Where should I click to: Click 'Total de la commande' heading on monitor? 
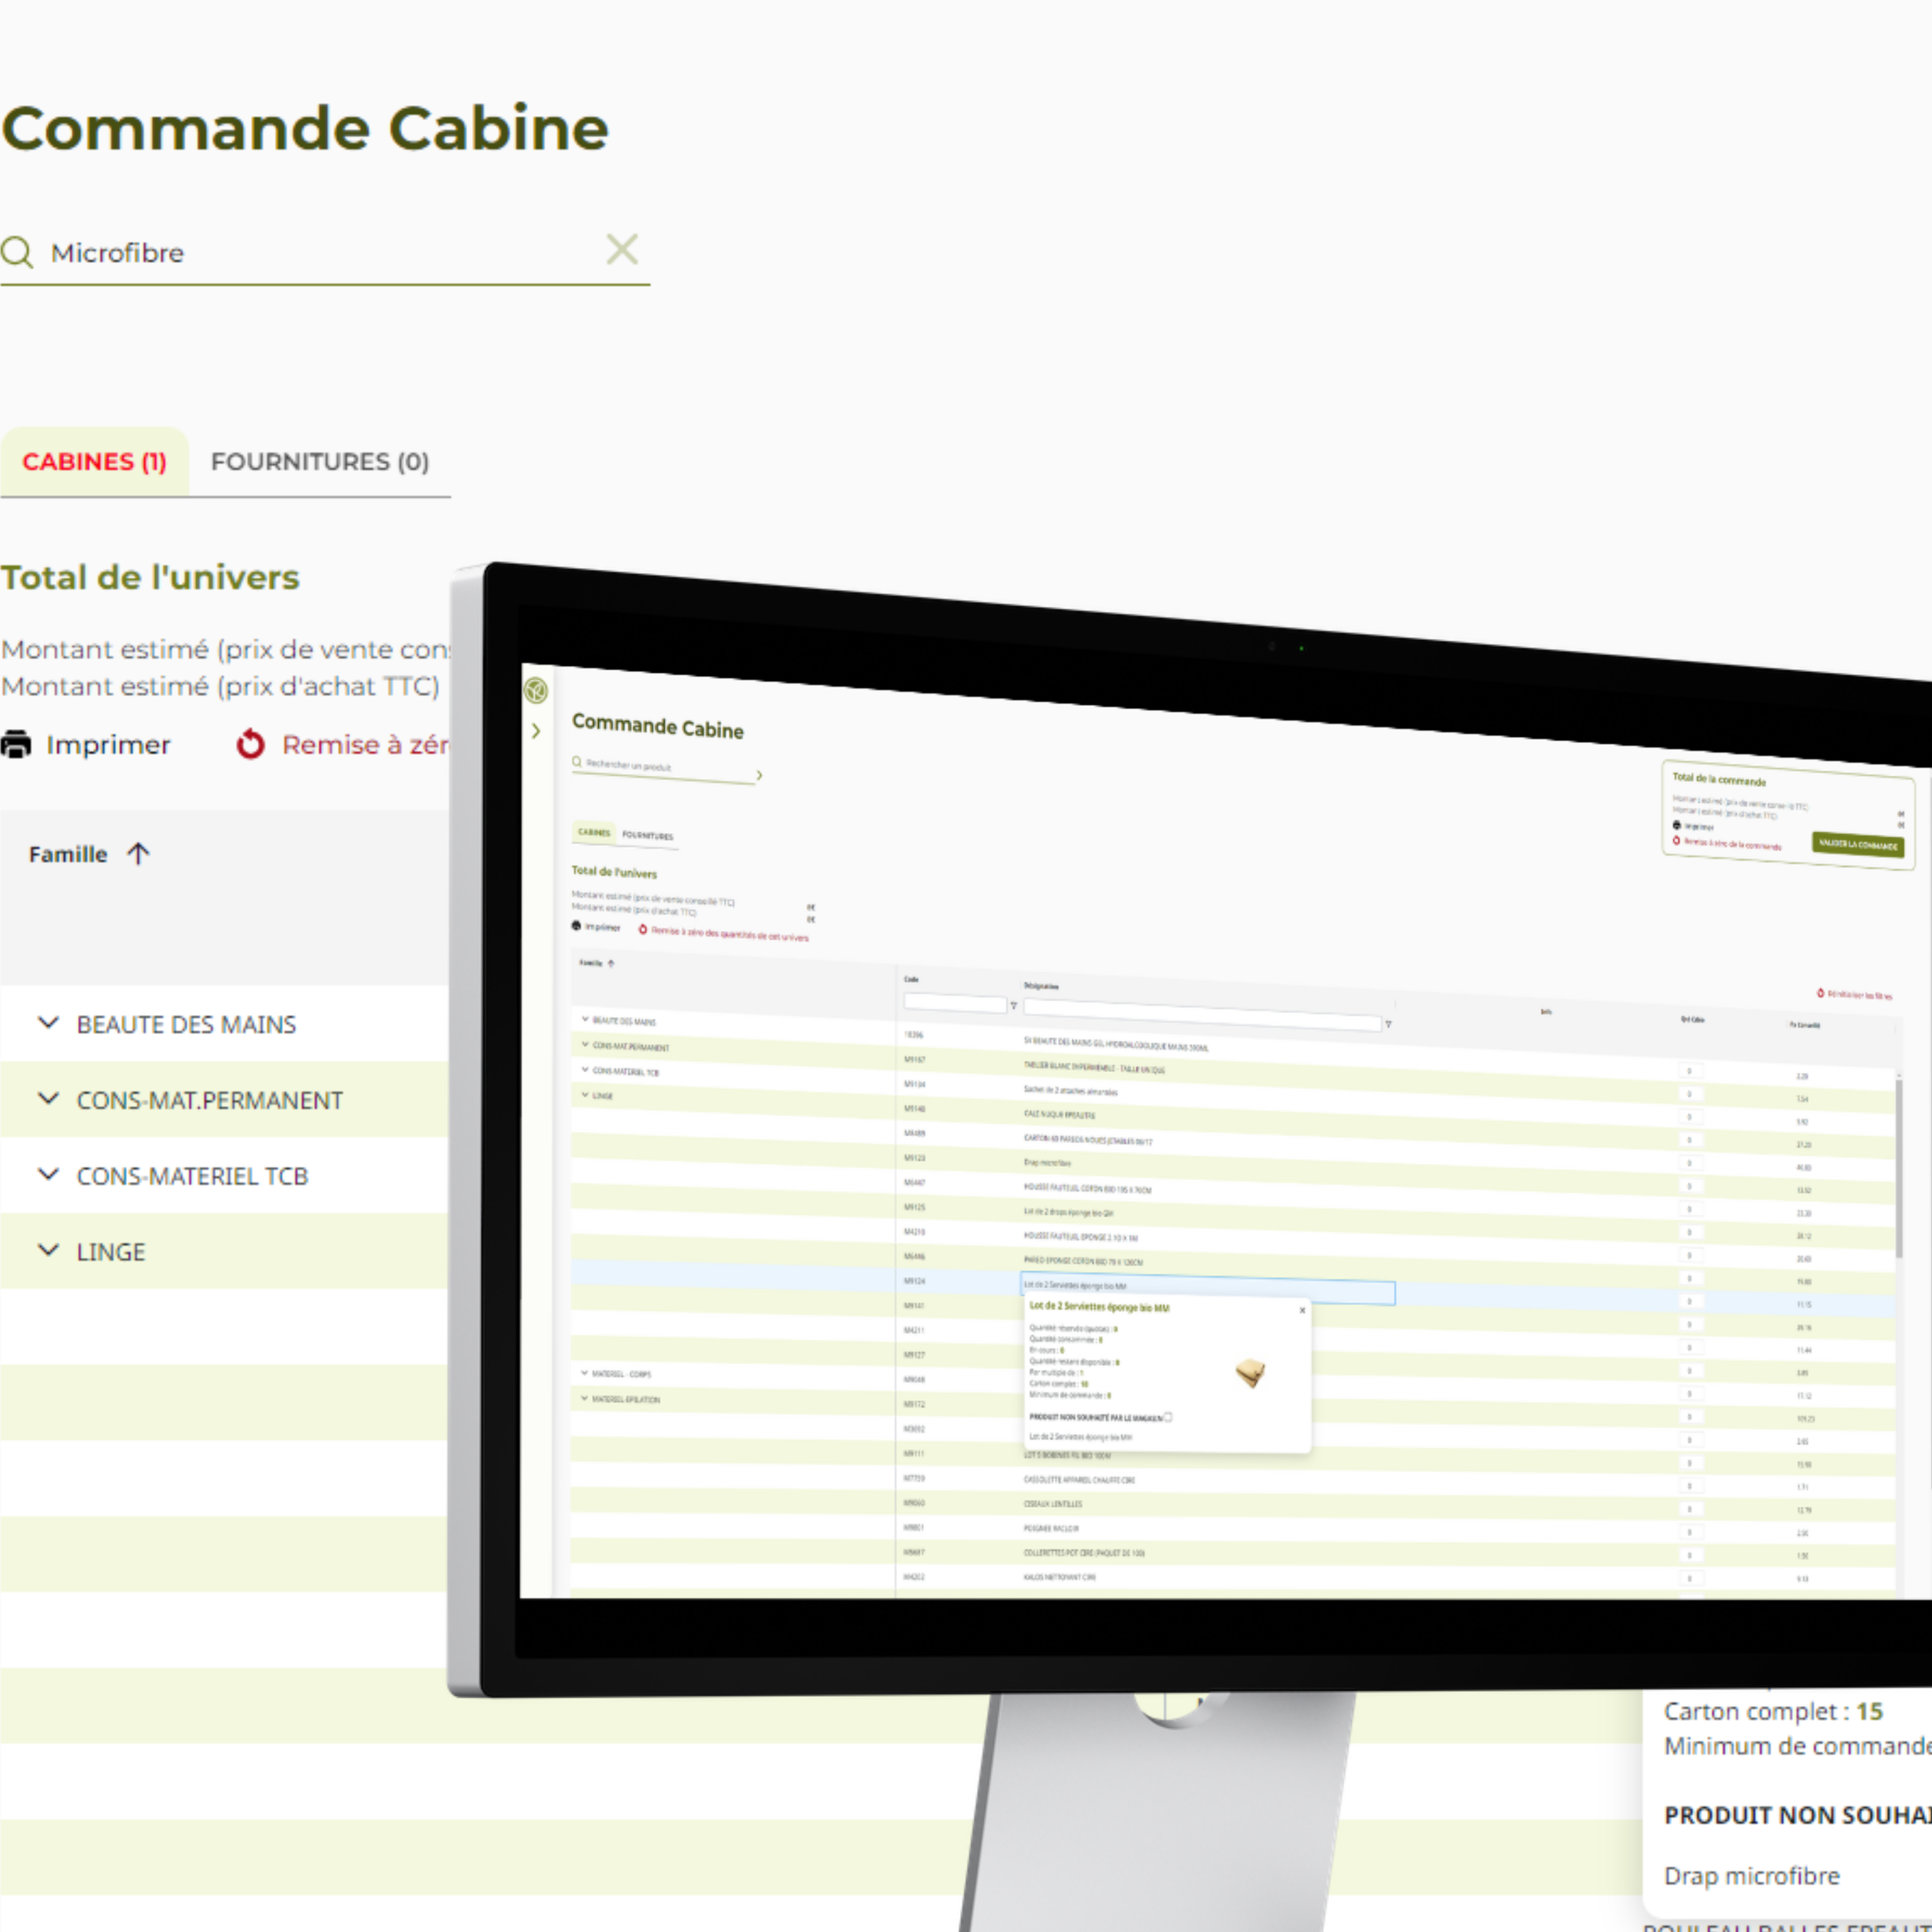pyautogui.click(x=1719, y=779)
